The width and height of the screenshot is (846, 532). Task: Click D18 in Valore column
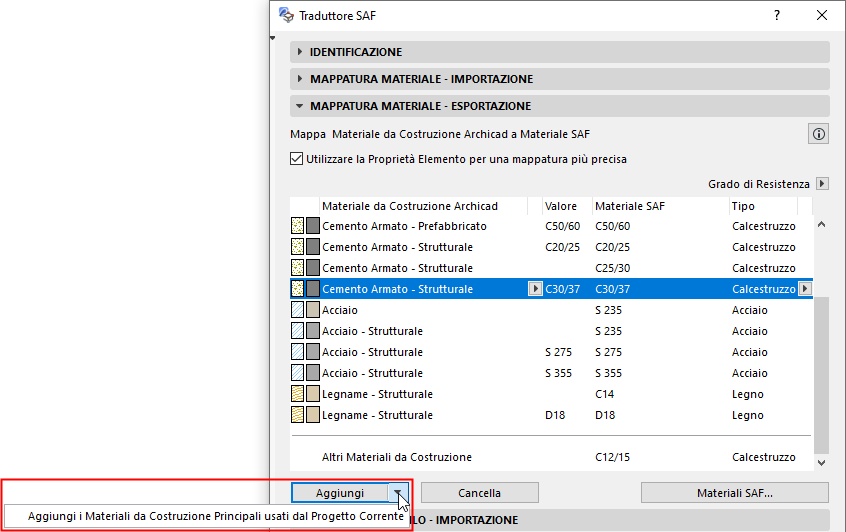click(x=555, y=415)
